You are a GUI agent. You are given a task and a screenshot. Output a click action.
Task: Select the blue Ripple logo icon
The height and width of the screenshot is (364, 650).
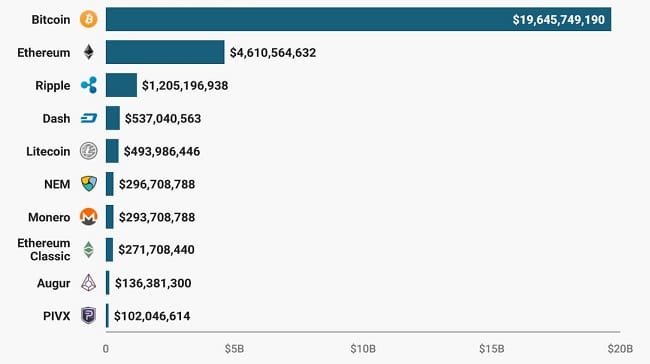click(89, 85)
